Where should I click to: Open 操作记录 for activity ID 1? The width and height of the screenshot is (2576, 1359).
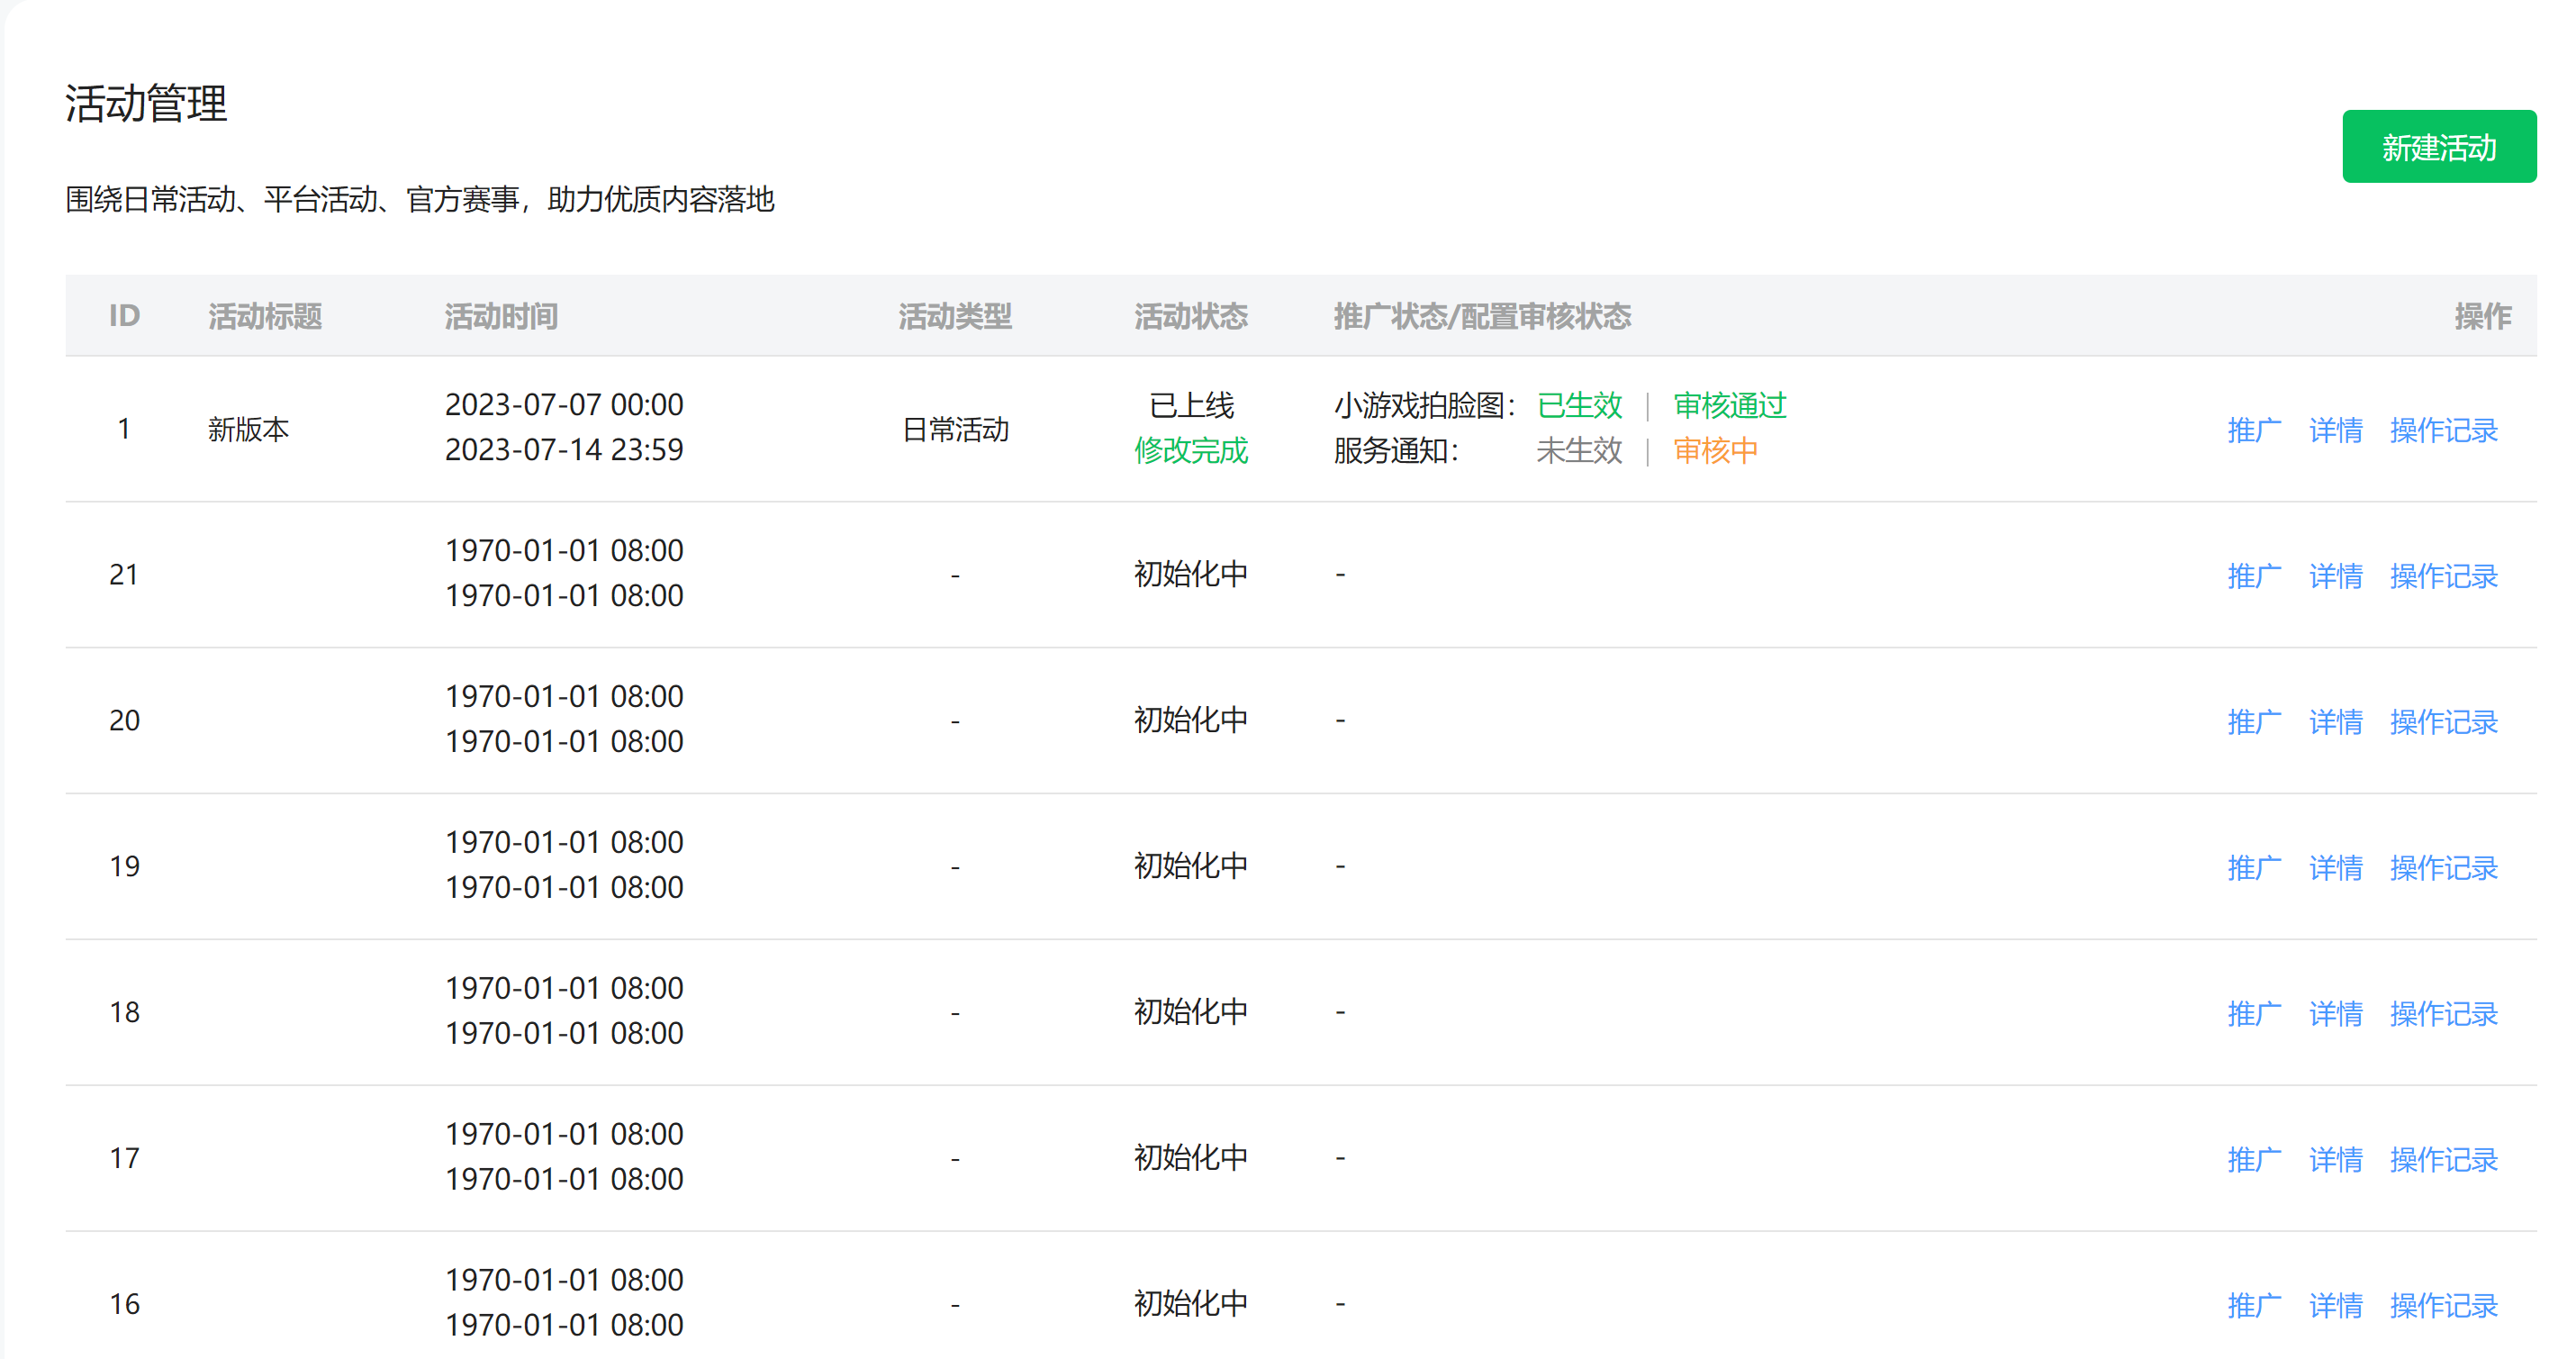pos(2443,430)
